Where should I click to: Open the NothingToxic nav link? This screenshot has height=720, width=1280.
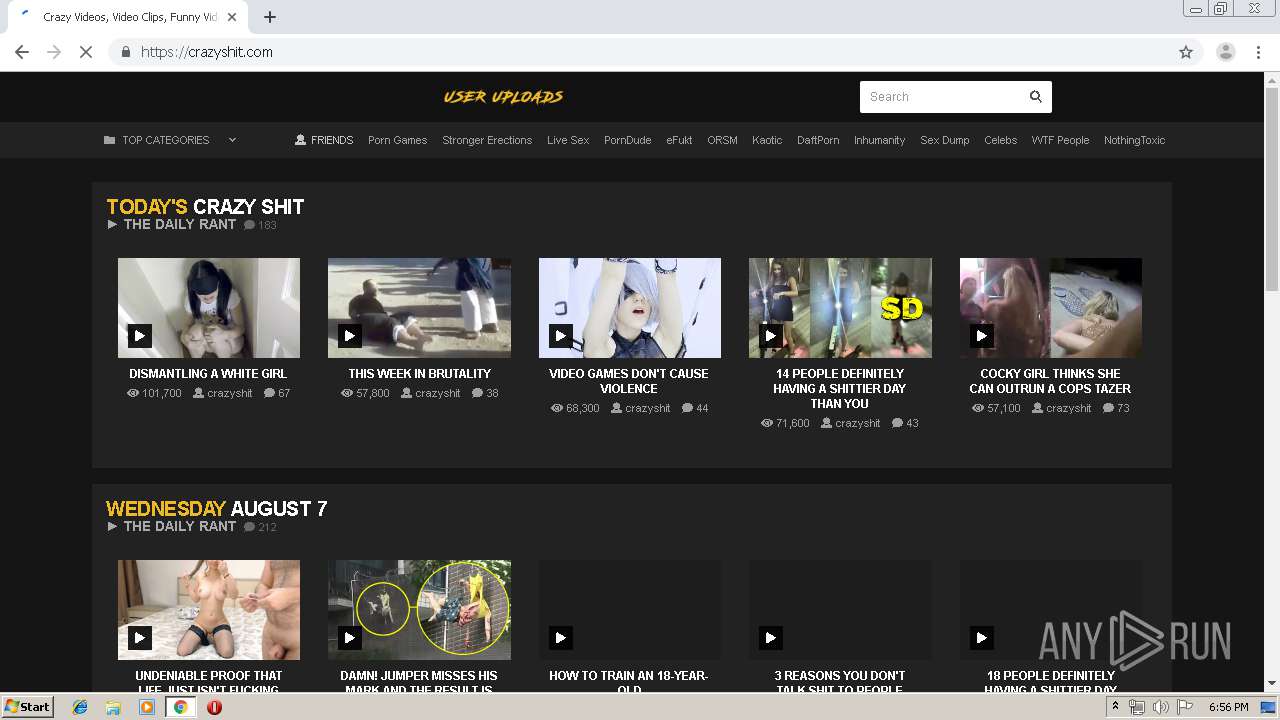[1134, 140]
